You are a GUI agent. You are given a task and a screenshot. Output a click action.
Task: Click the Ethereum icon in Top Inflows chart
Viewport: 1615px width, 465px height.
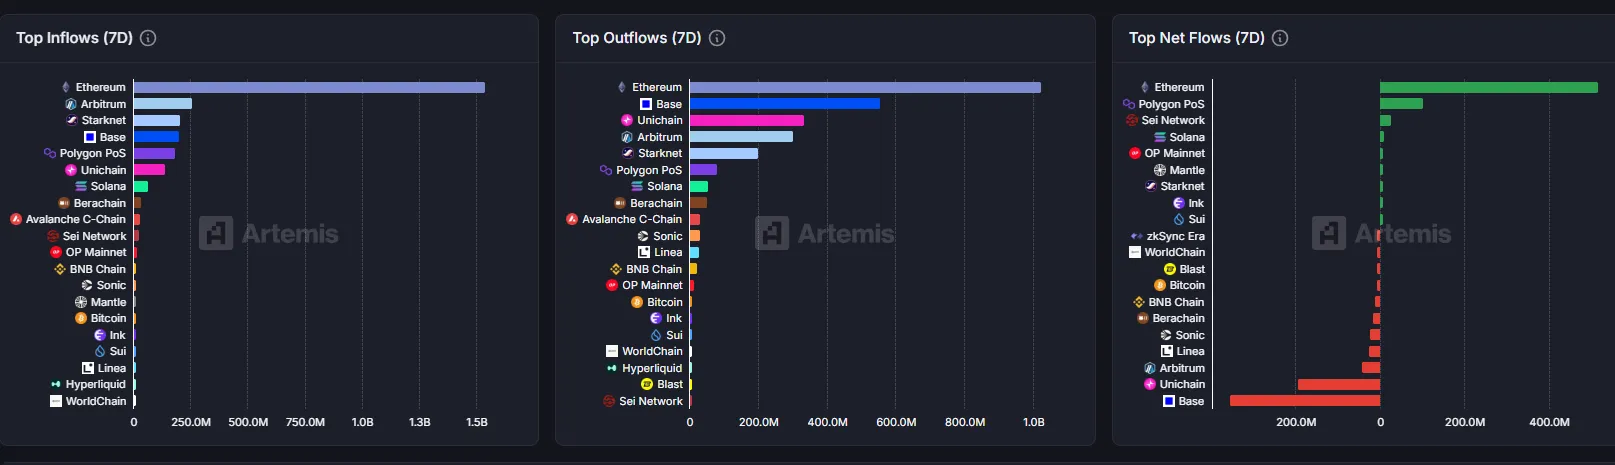[66, 87]
